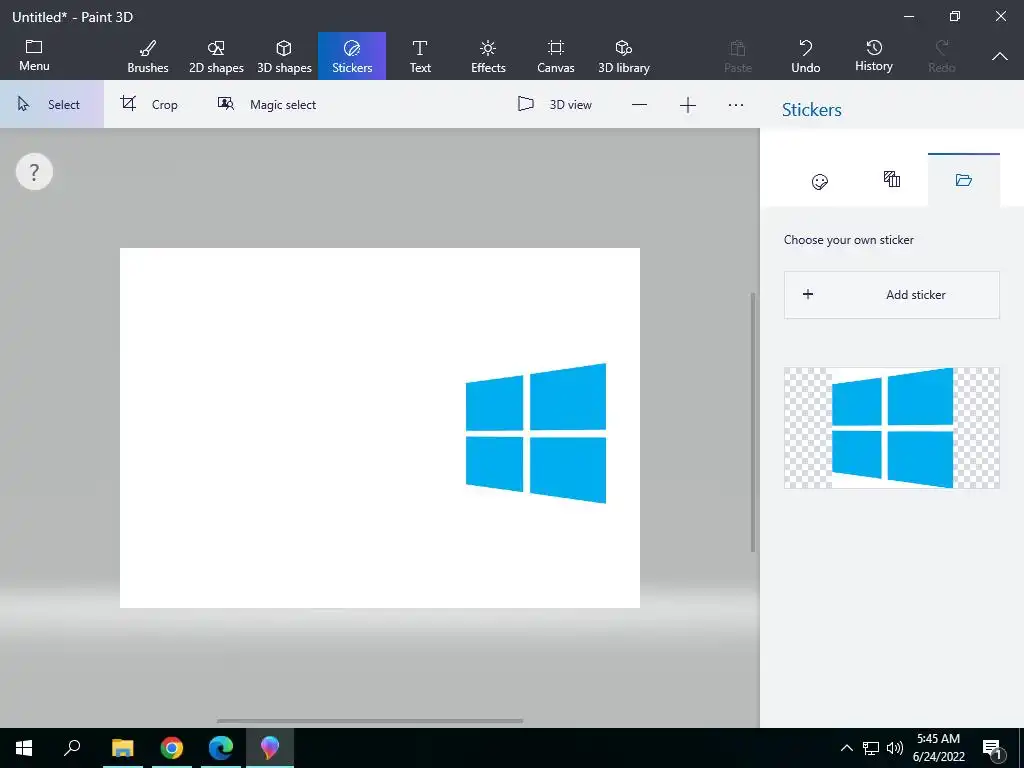Open the History panel
Viewport: 1024px width, 768px height.
tap(874, 56)
